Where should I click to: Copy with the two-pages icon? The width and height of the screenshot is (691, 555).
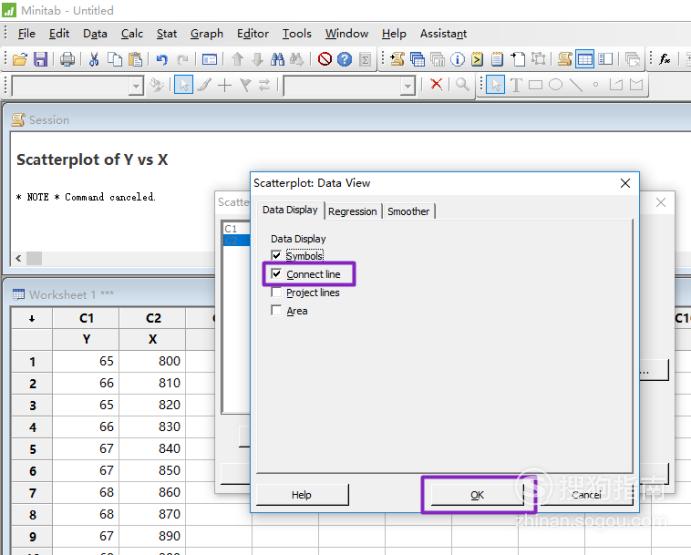[115, 59]
